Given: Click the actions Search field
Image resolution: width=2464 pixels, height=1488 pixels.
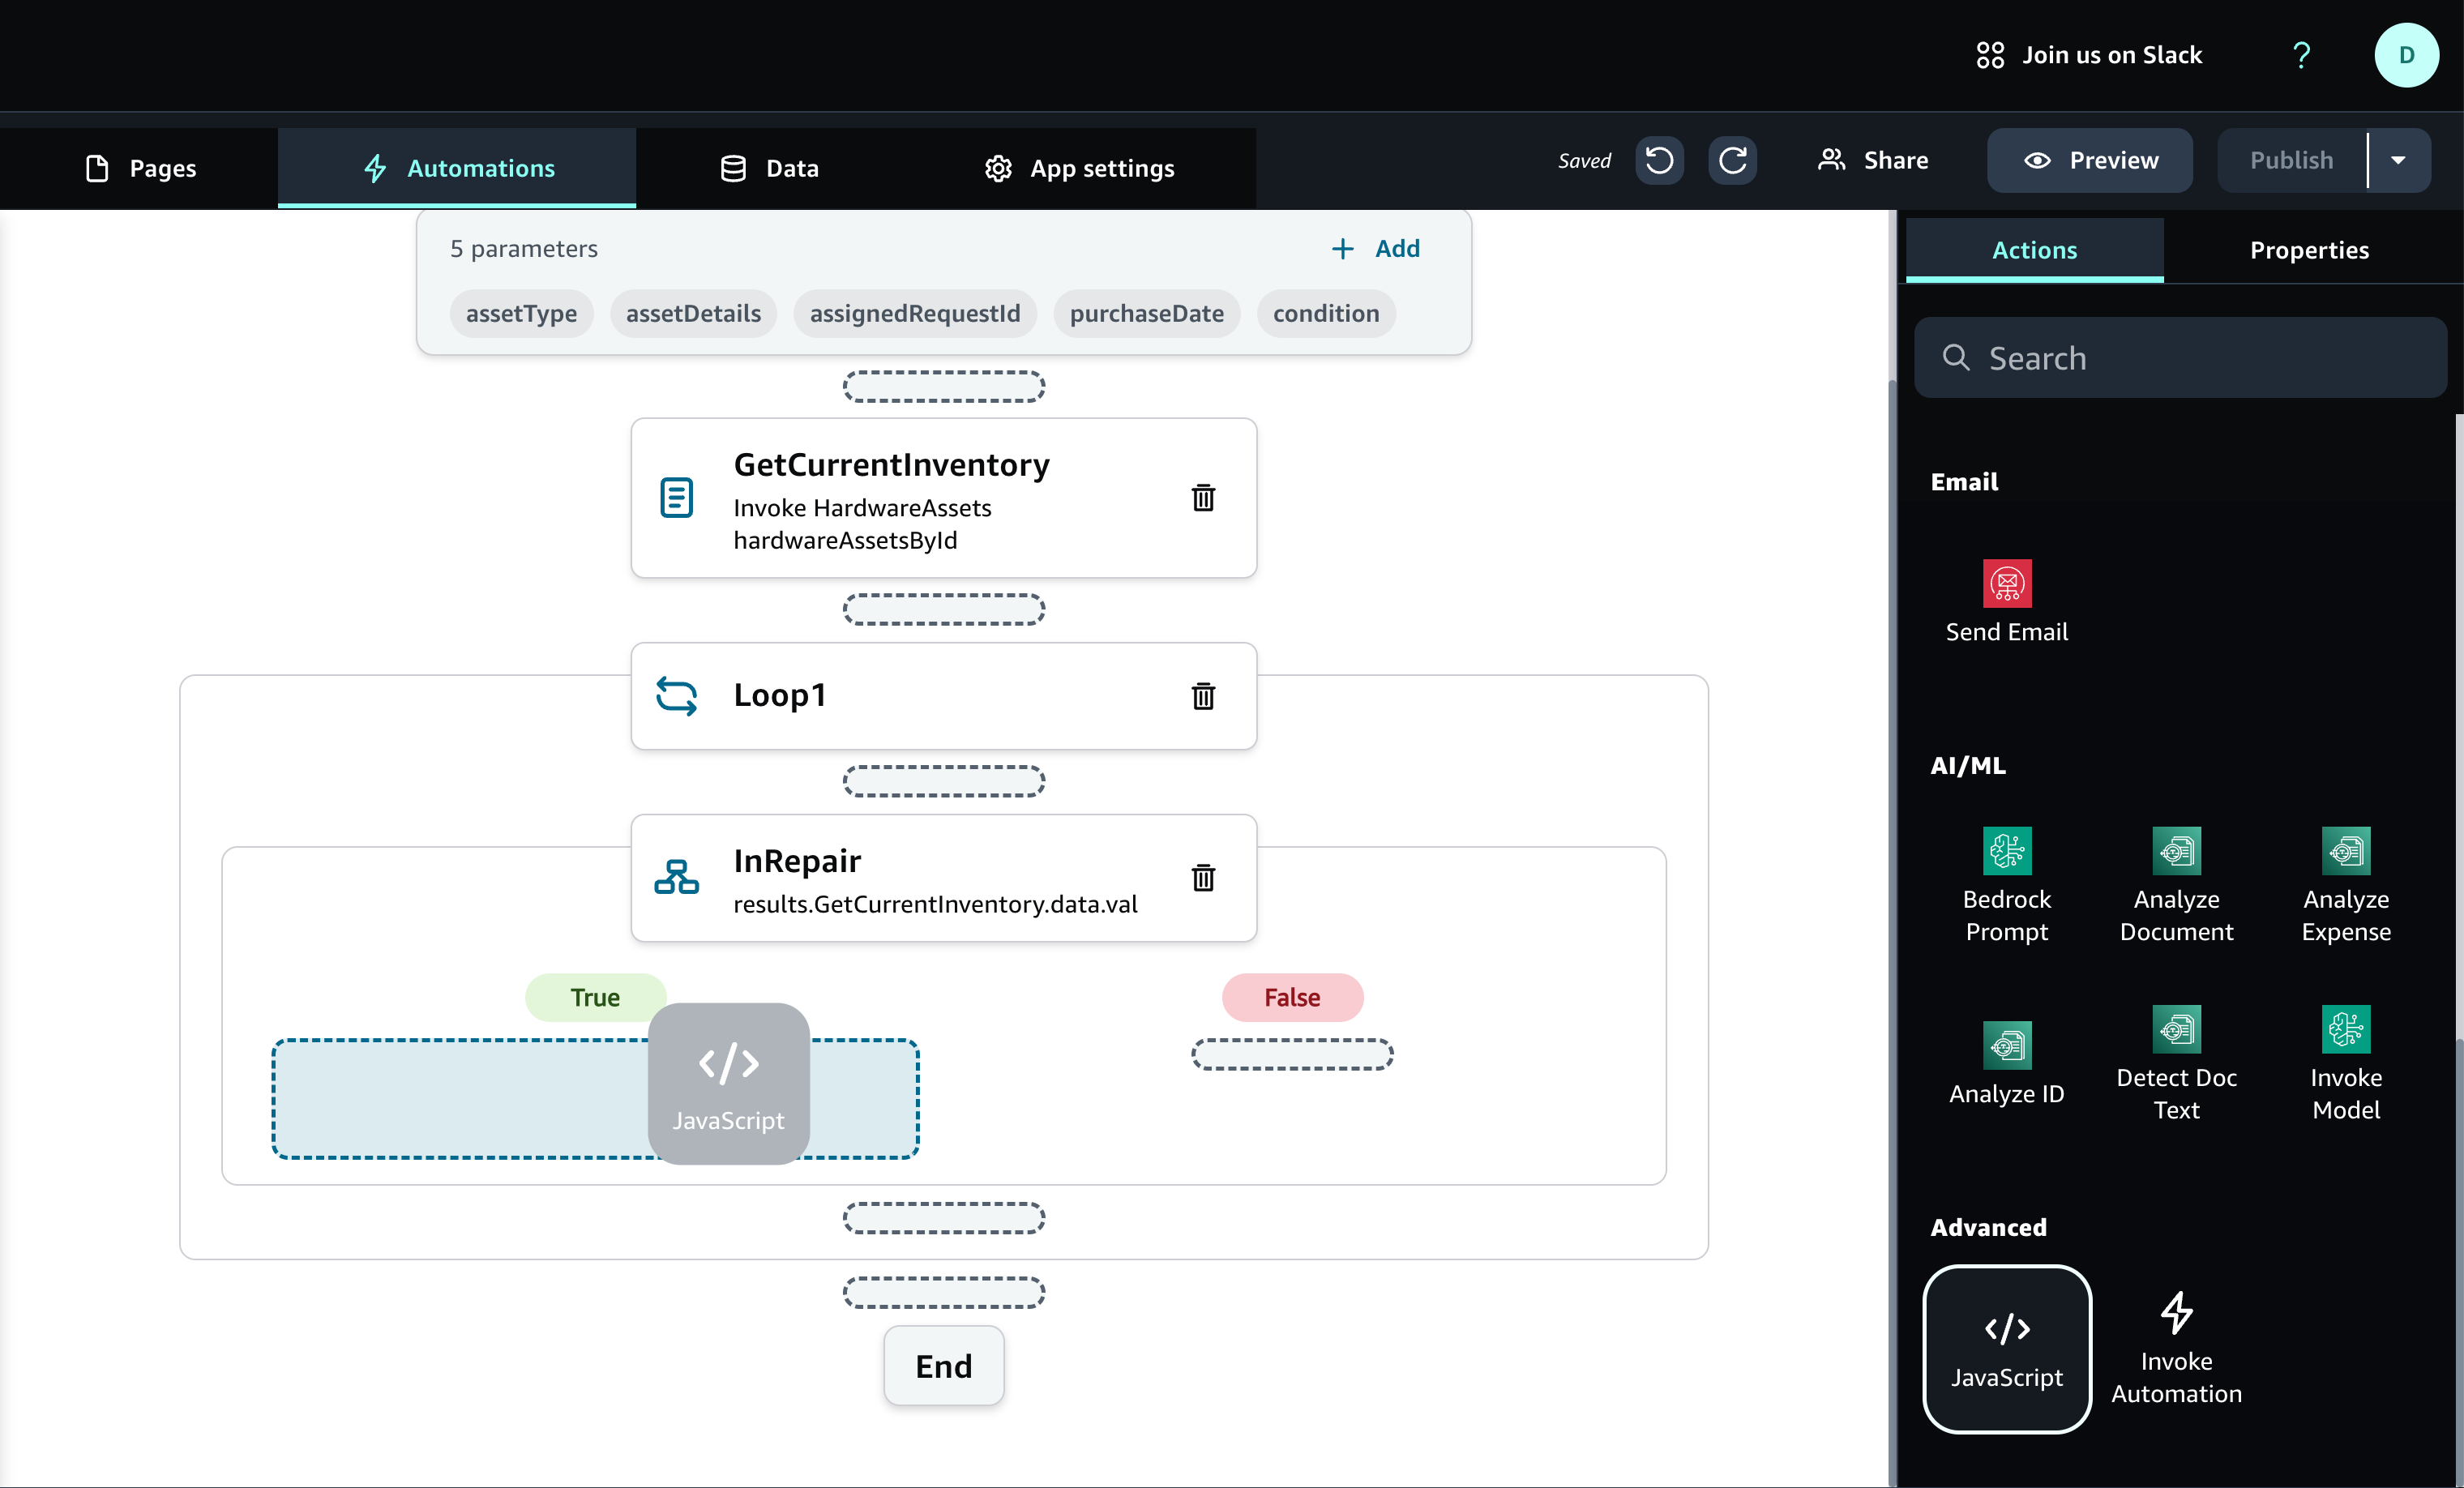Looking at the screenshot, I should 2180,358.
